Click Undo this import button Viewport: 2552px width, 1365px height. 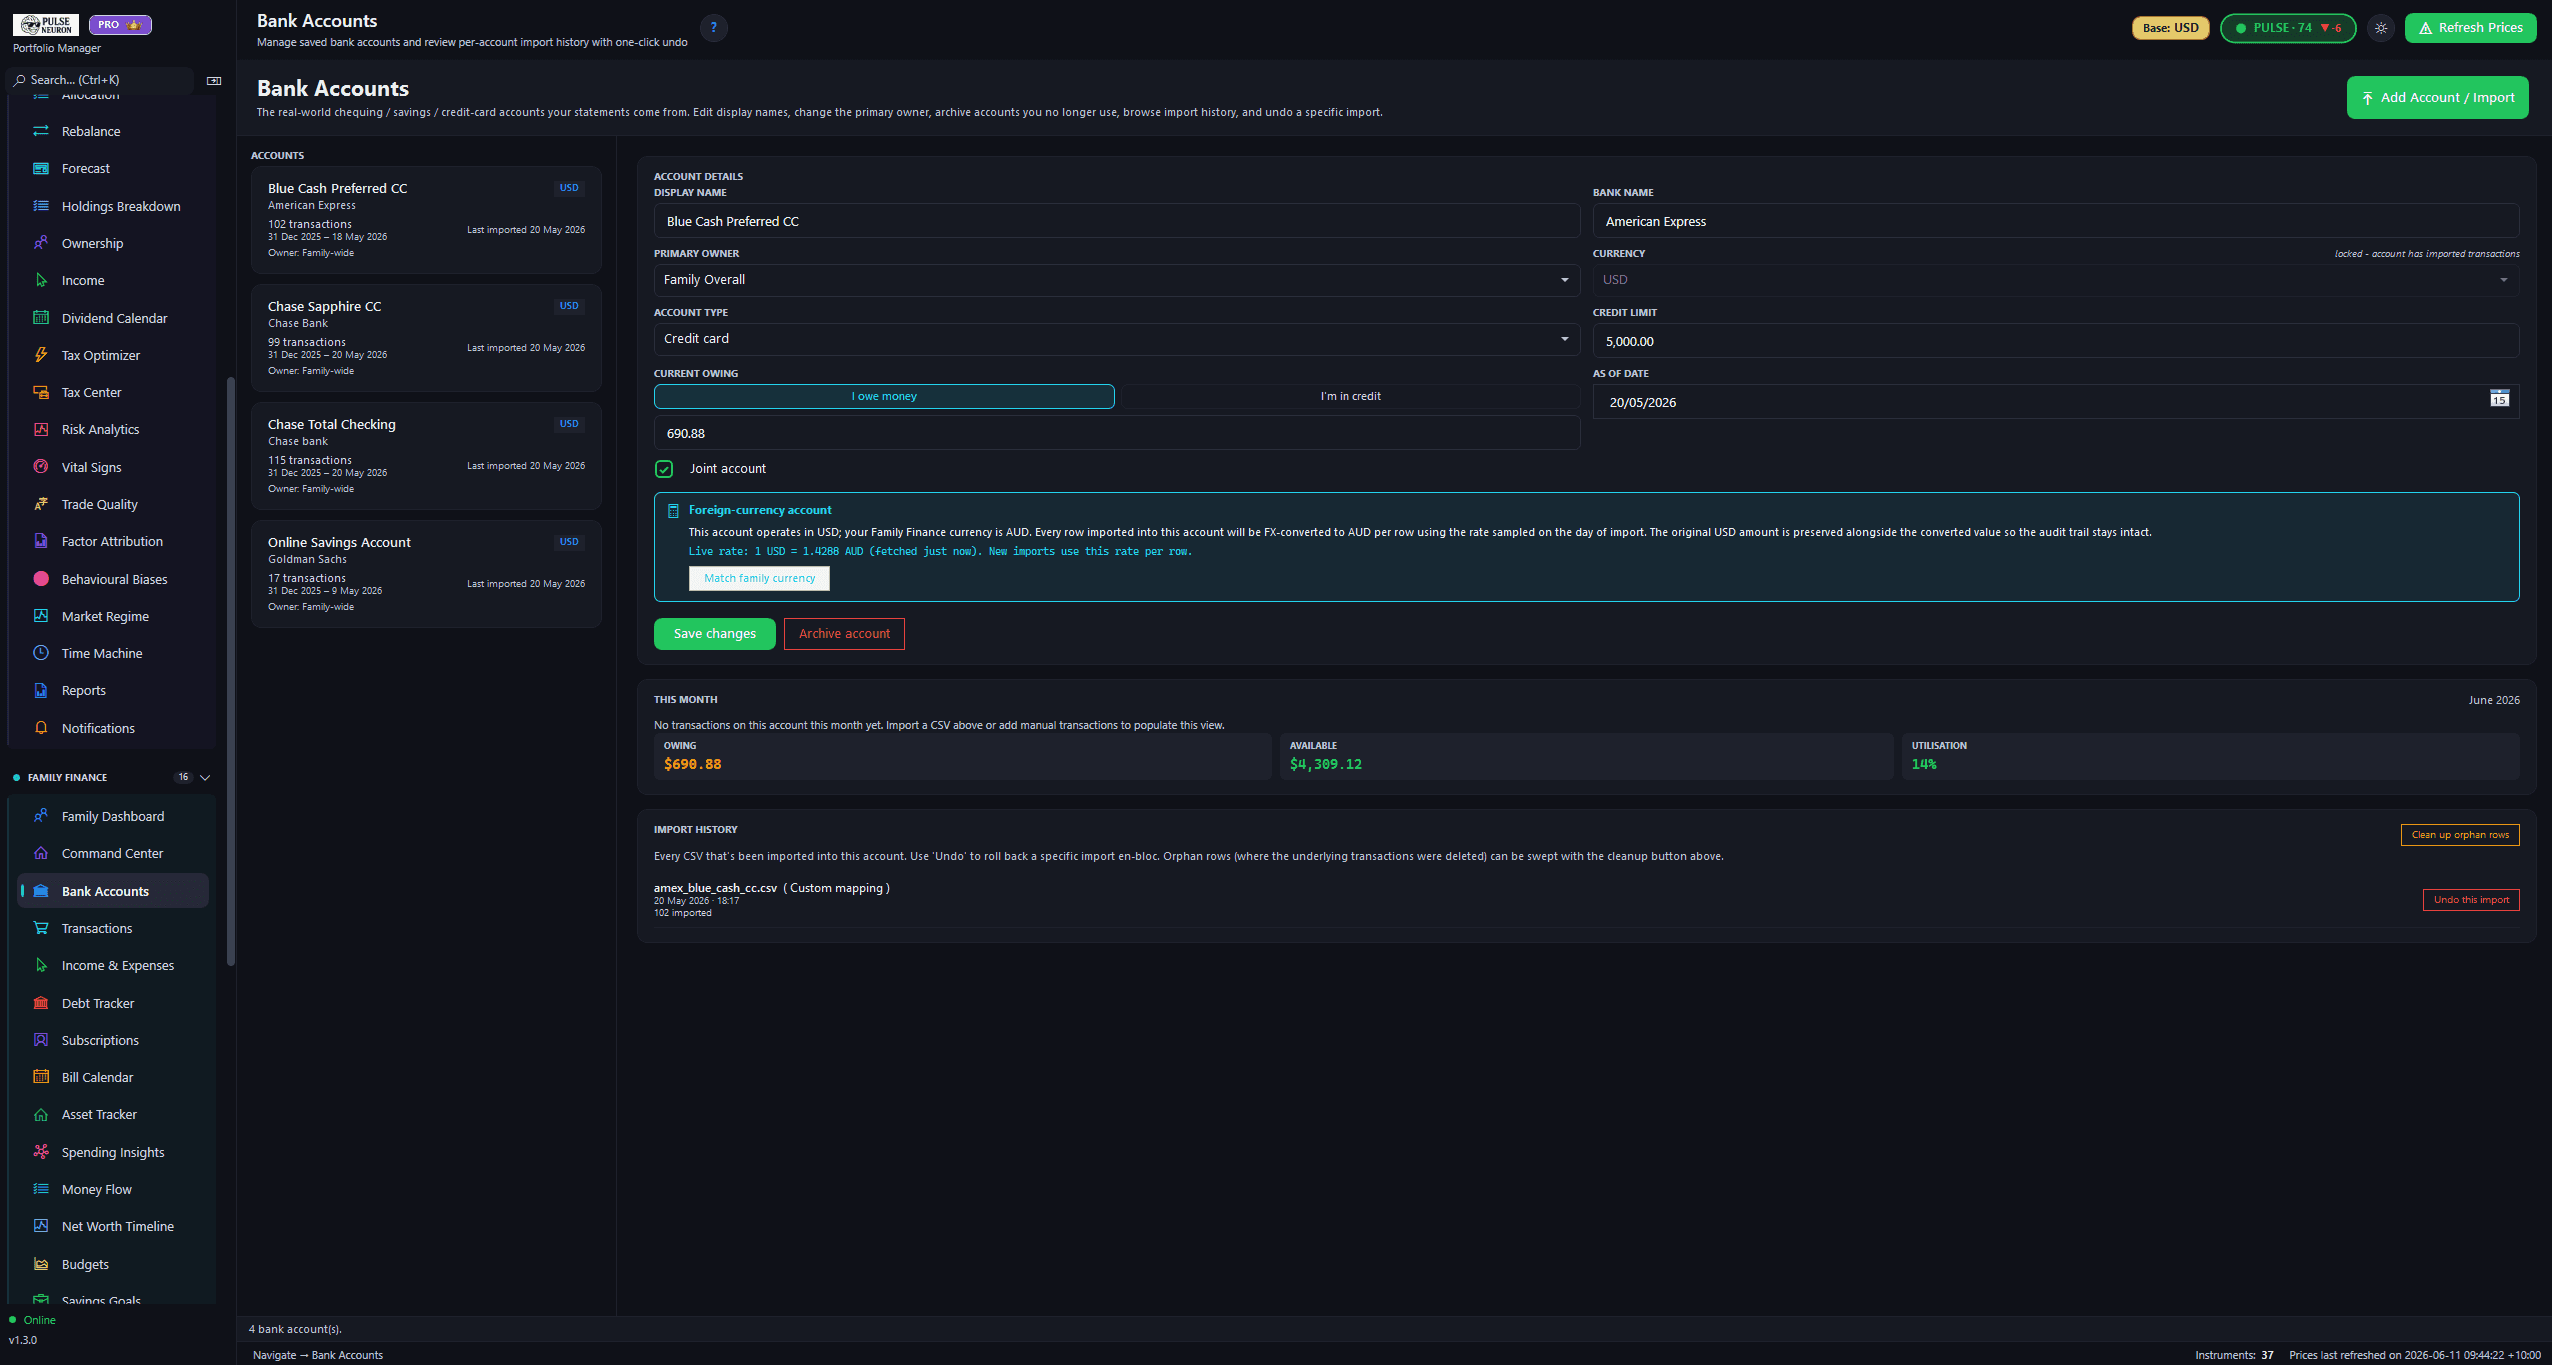2470,900
